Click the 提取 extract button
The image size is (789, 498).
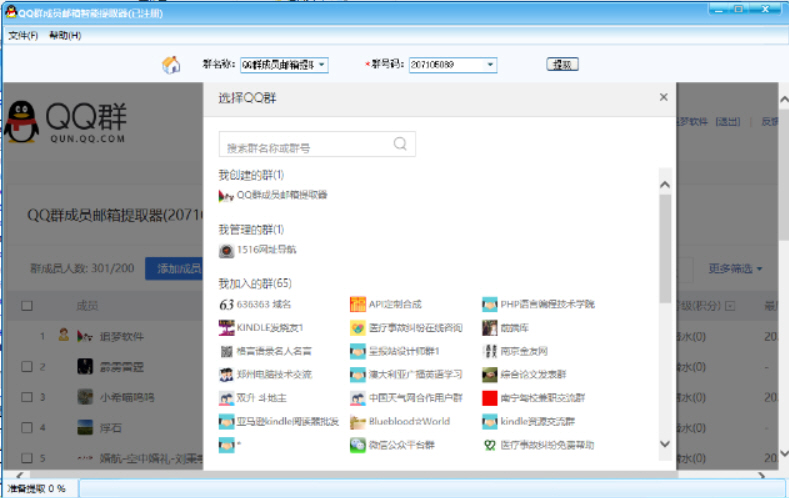pos(562,64)
